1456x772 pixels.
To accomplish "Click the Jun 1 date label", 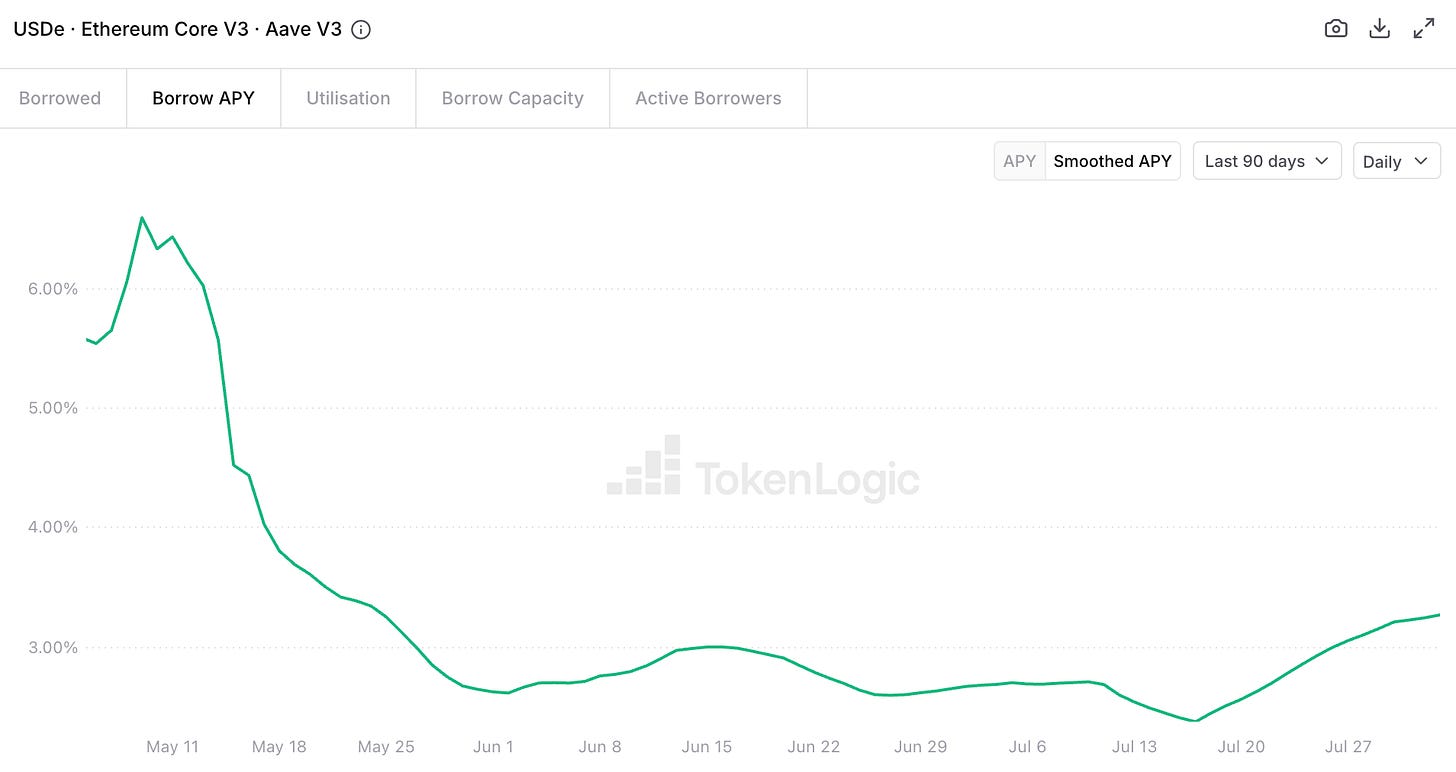I will [493, 746].
